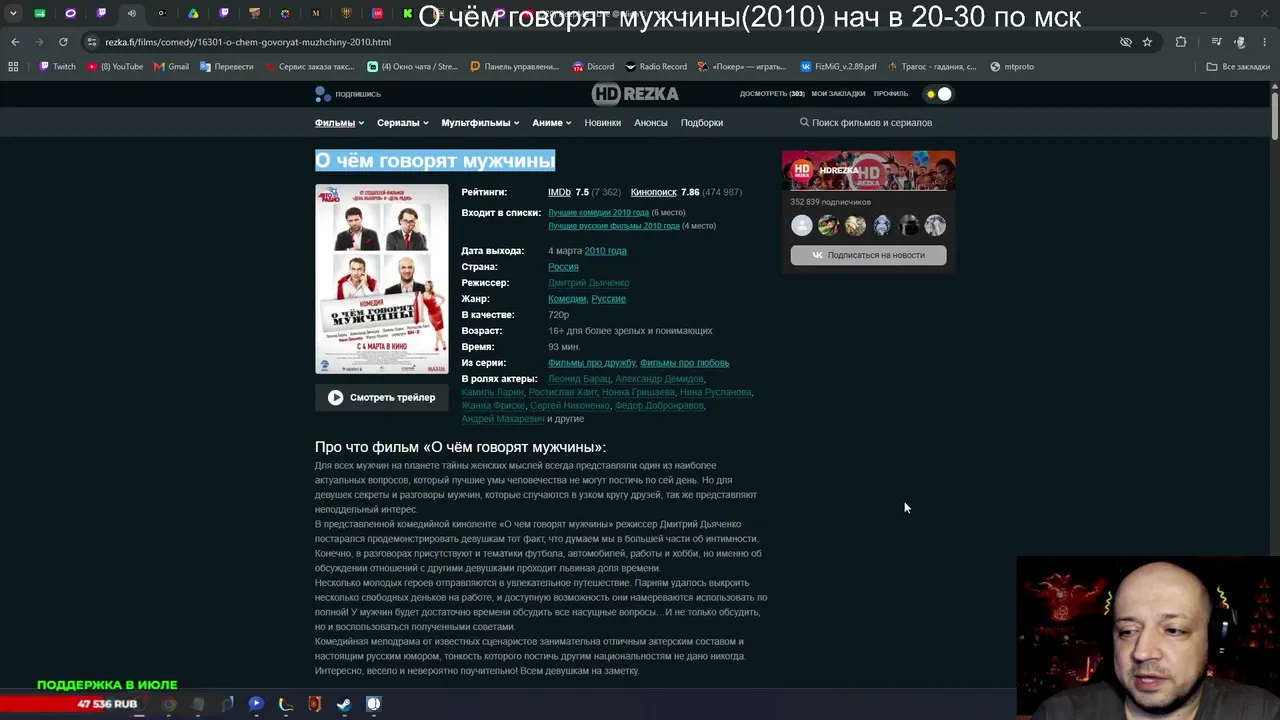Open the media controls icon in toolbar

pyautogui.click(x=1216, y=42)
